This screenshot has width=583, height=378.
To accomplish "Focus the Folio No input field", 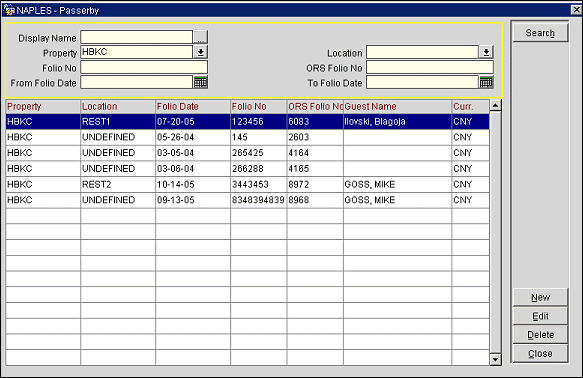I will pos(144,67).
